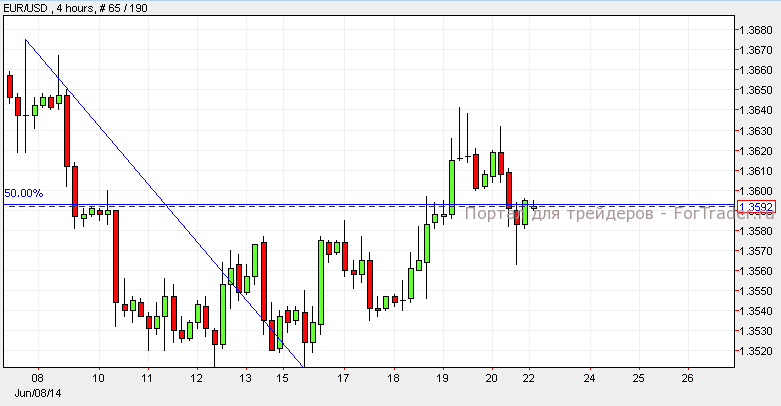This screenshot has height=406, width=781.
Task: Click the 1.3550 price axis label
Action: 756,290
